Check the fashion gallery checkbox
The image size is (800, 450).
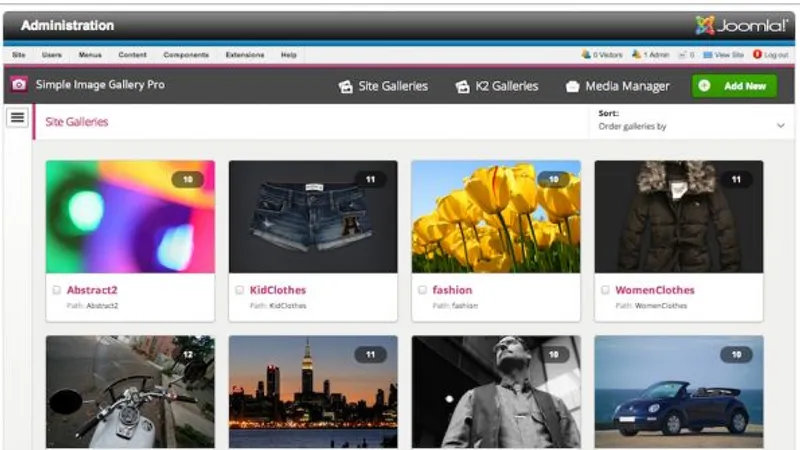pyautogui.click(x=422, y=290)
